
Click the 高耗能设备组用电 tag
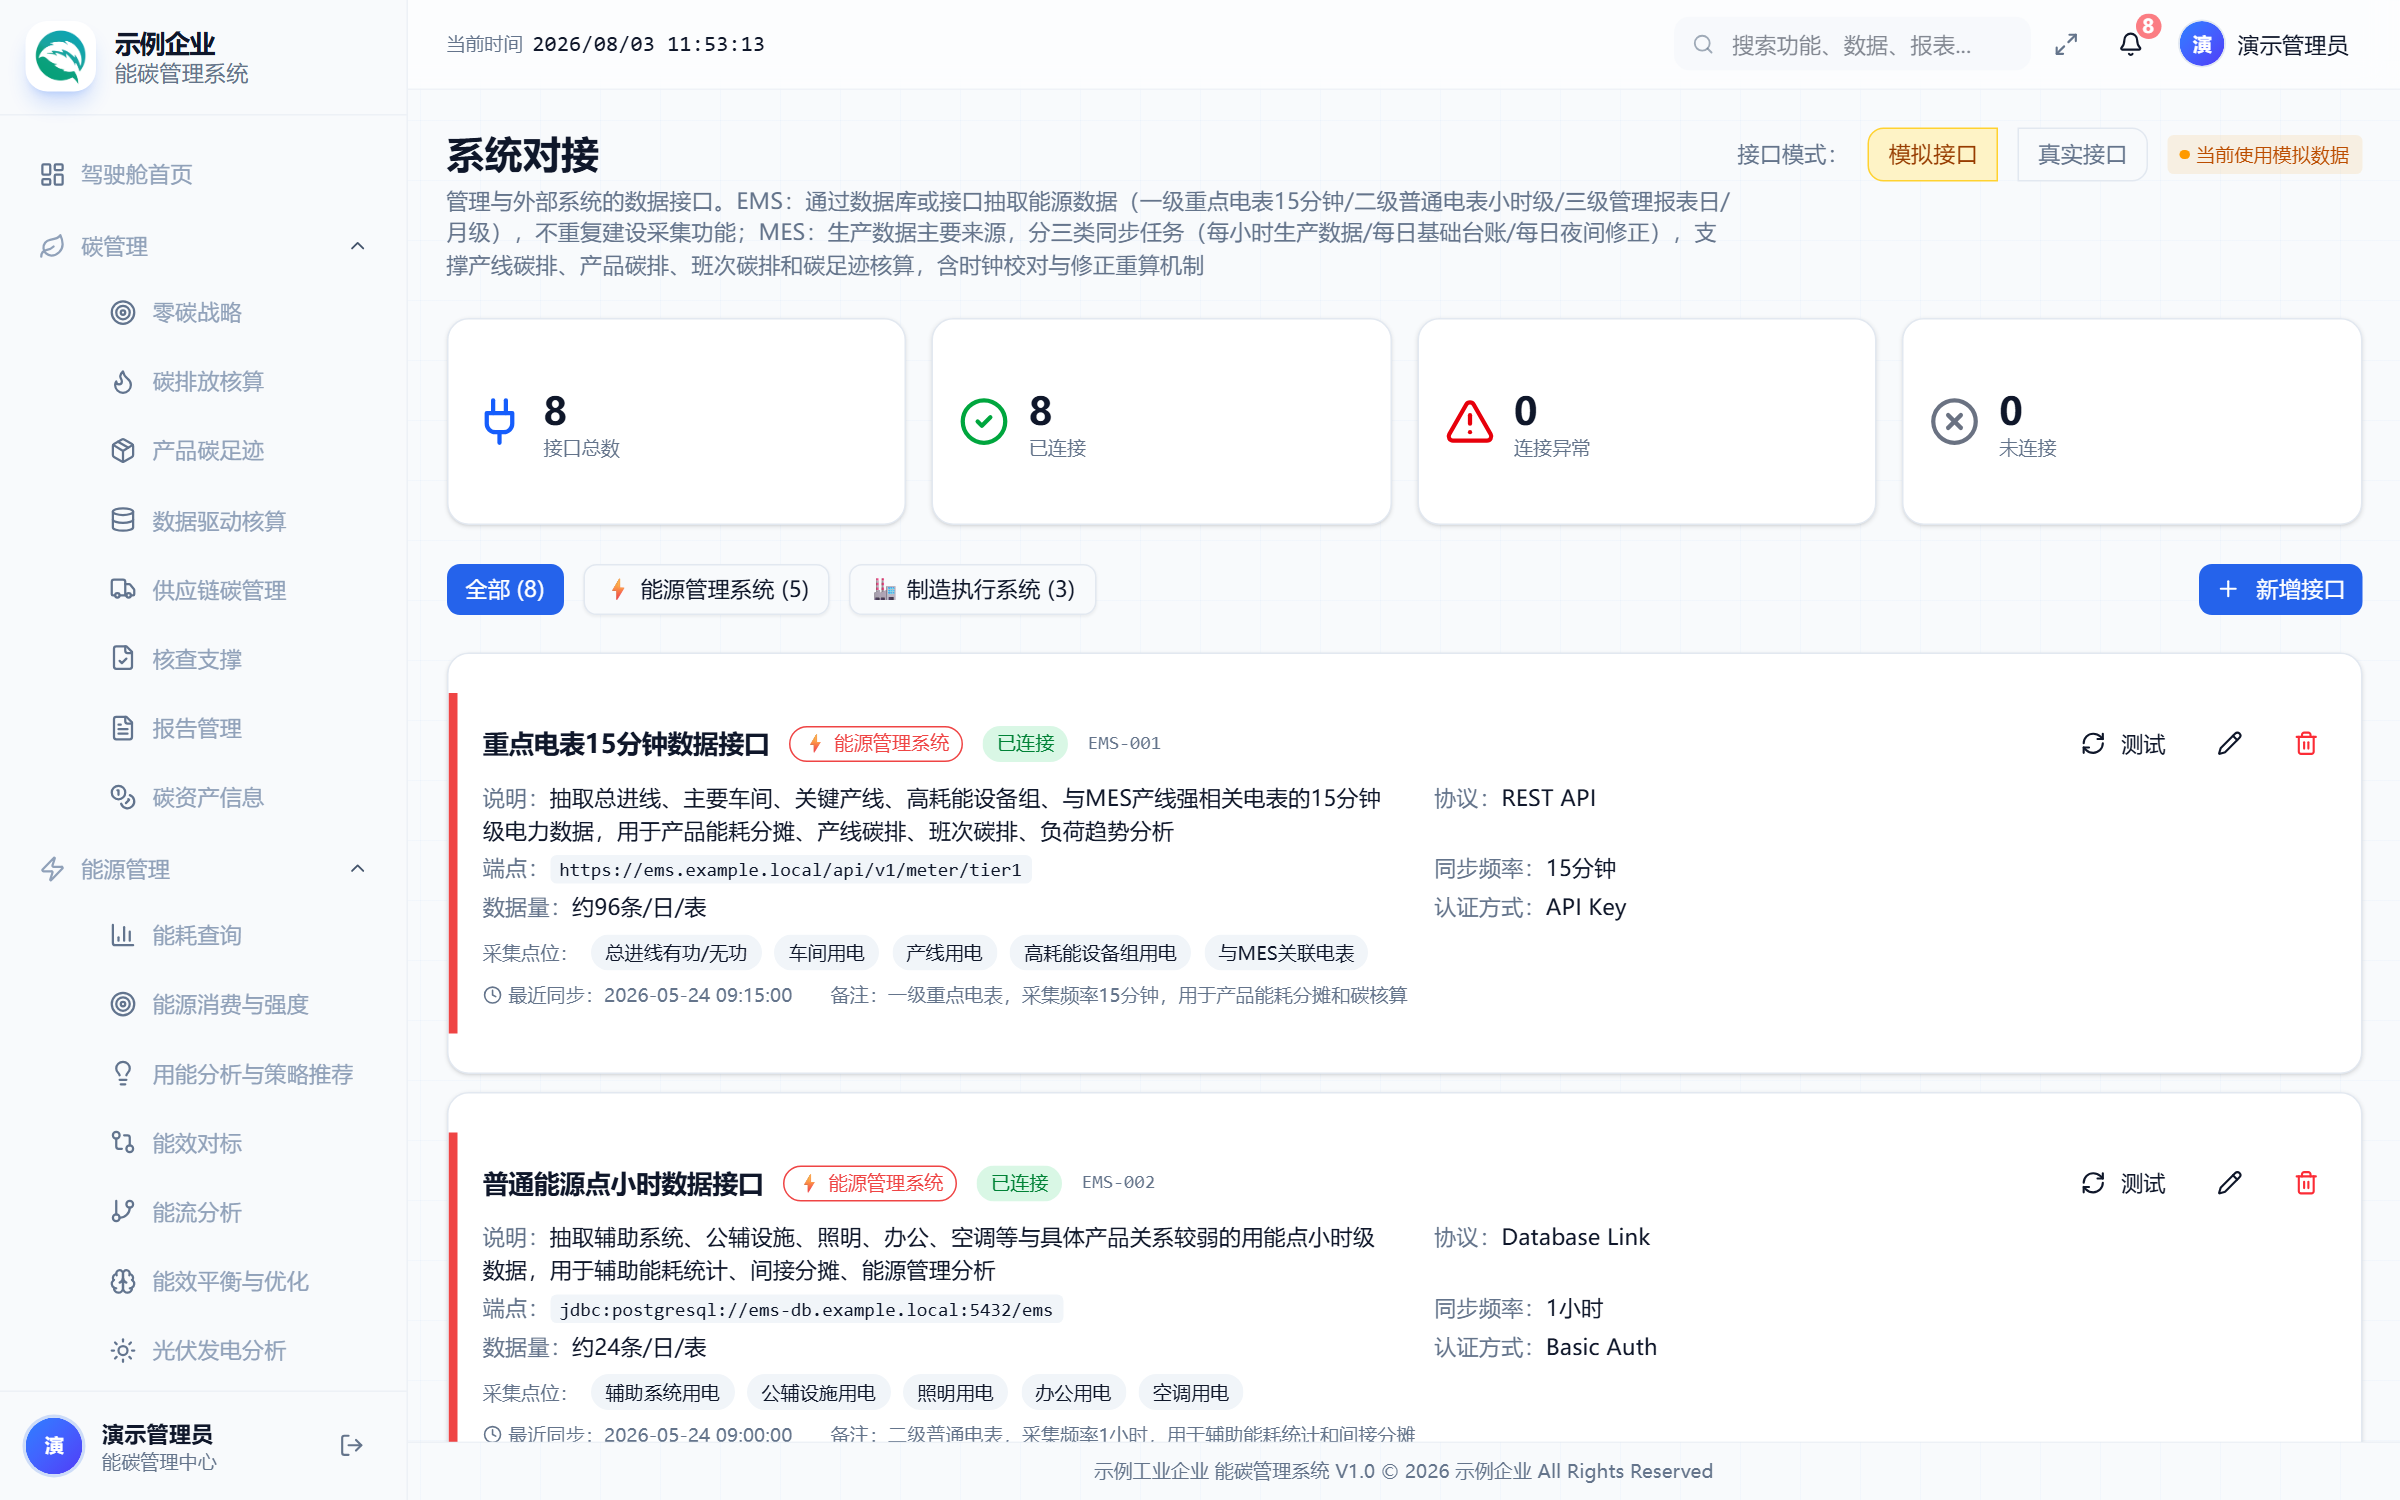click(1099, 953)
